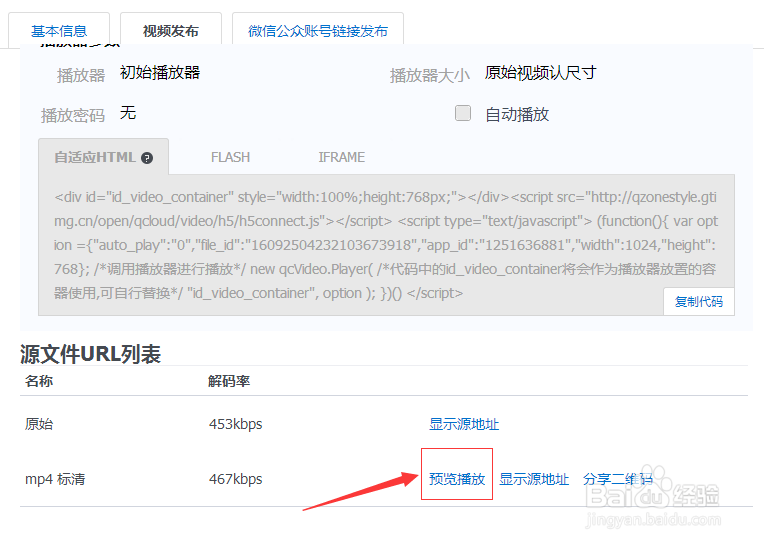This screenshot has width=764, height=546.
Task: Show source address for mp4 标清 row
Action: [x=534, y=479]
